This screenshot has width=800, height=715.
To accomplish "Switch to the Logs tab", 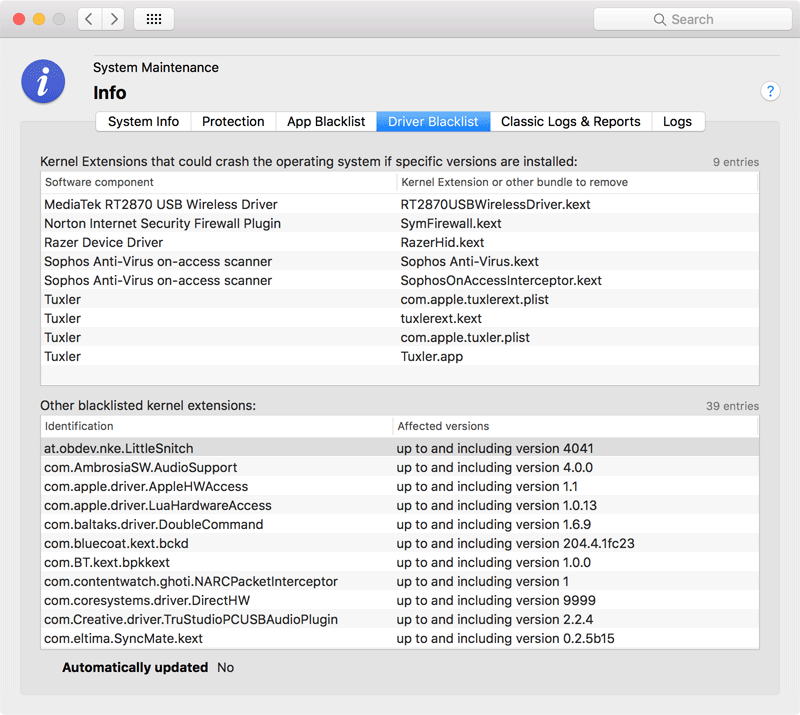I will pyautogui.click(x=678, y=121).
